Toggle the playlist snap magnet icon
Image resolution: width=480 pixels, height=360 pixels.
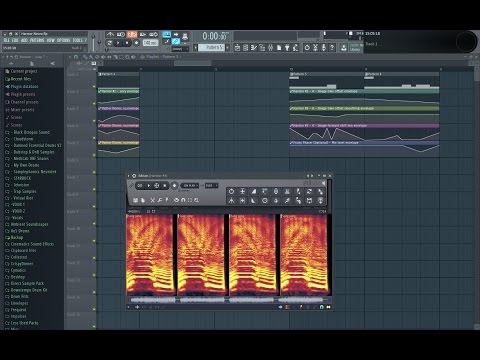click(x=76, y=57)
